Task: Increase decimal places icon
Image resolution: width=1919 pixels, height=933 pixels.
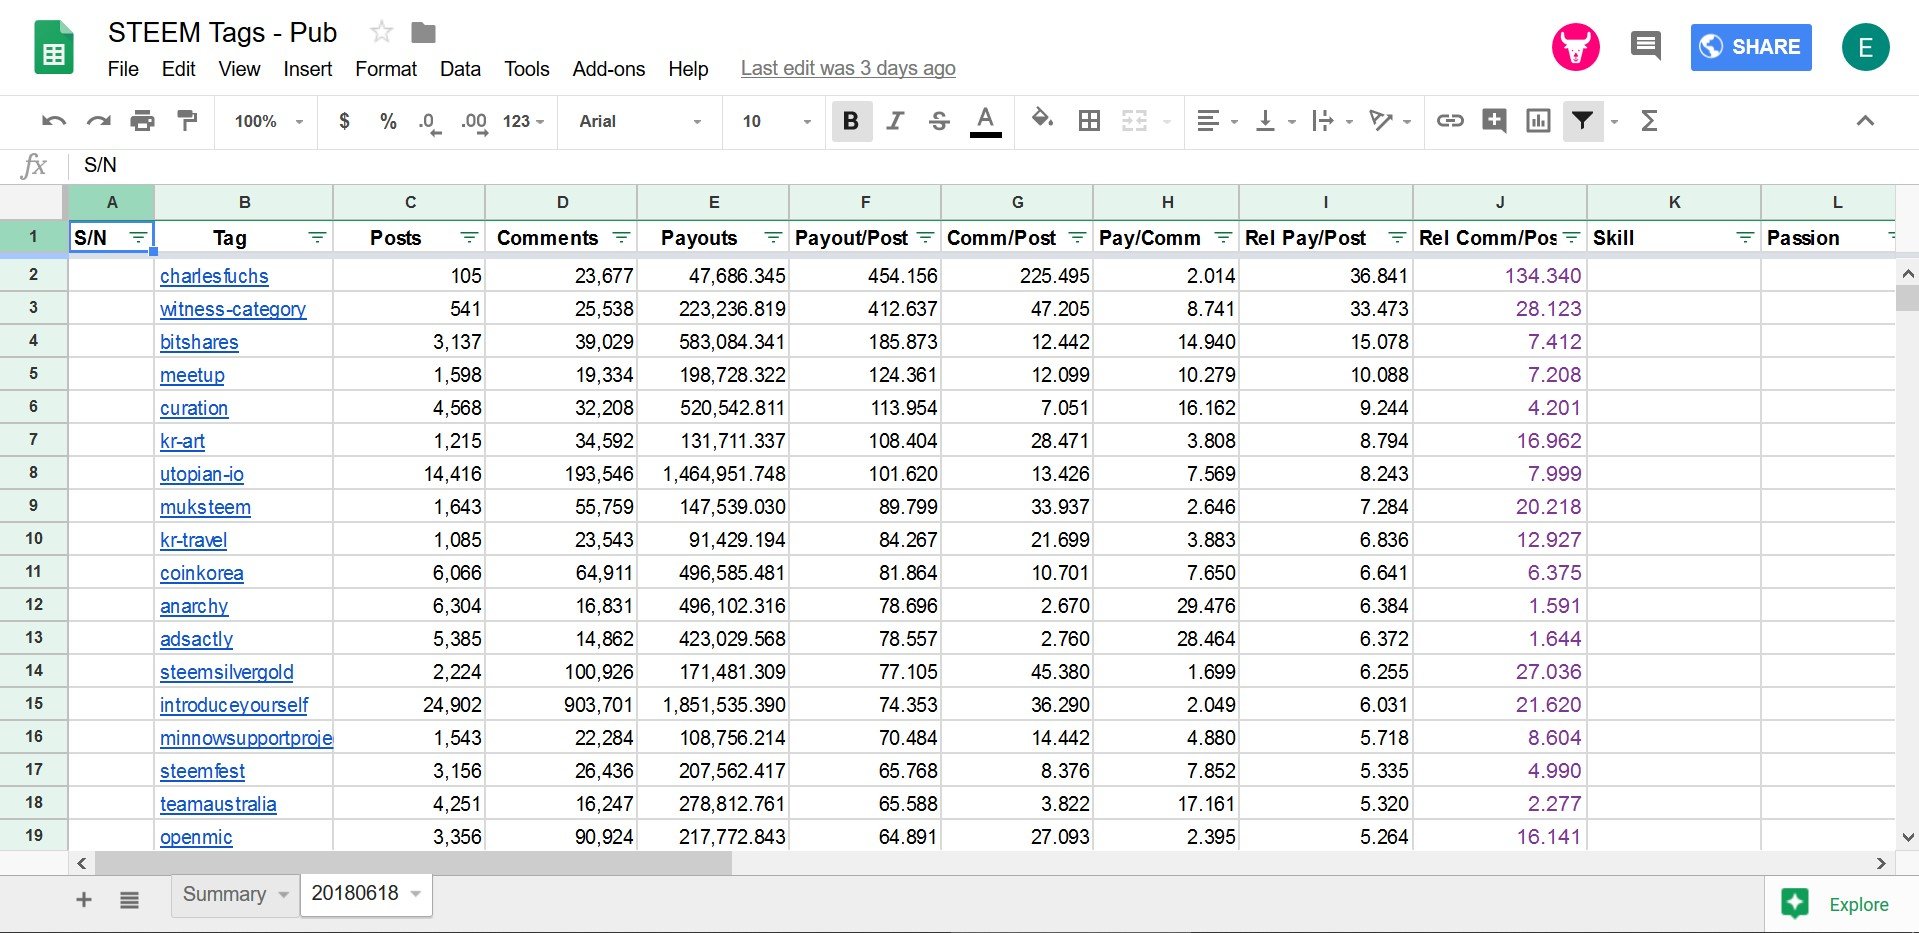Action: 474,123
